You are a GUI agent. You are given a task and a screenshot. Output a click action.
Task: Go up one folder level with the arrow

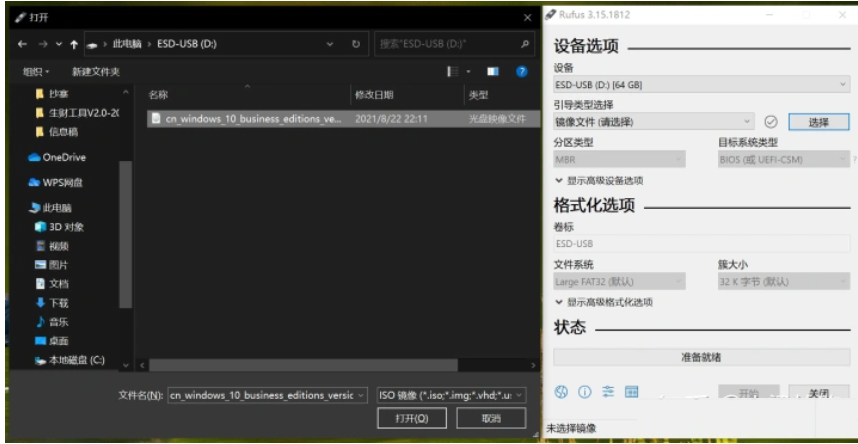(78, 45)
